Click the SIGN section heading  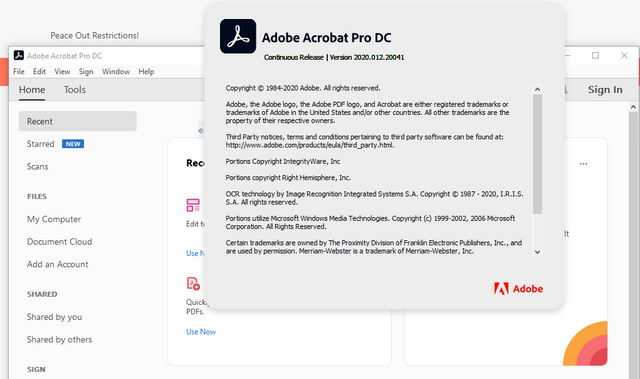tap(36, 369)
